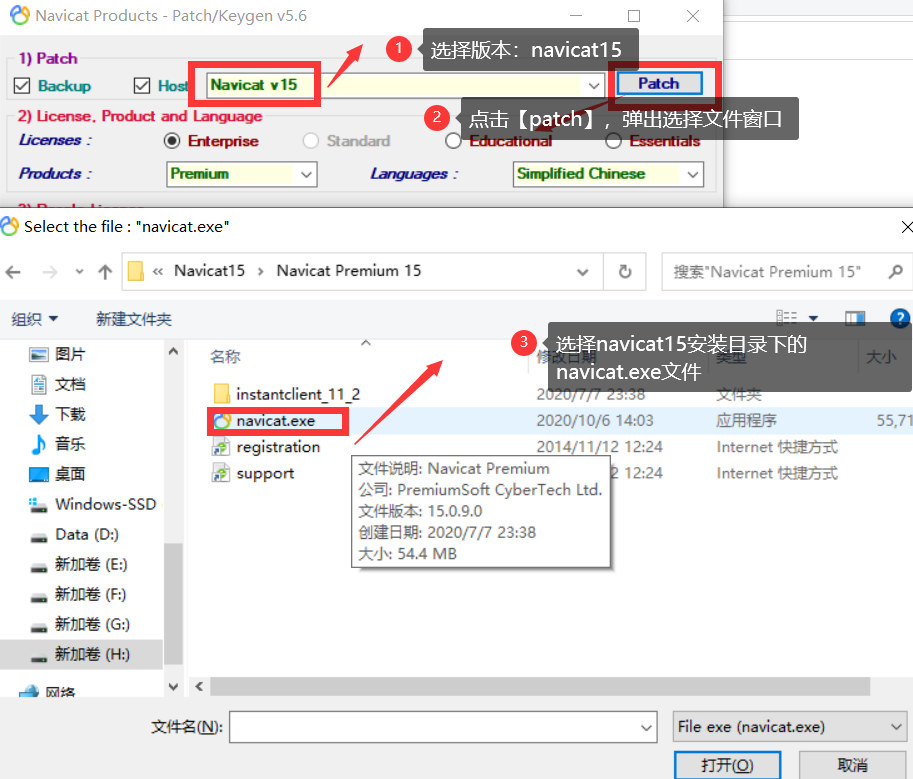The width and height of the screenshot is (913, 779).
Task: Select the Educational license radio button
Action: pos(453,141)
